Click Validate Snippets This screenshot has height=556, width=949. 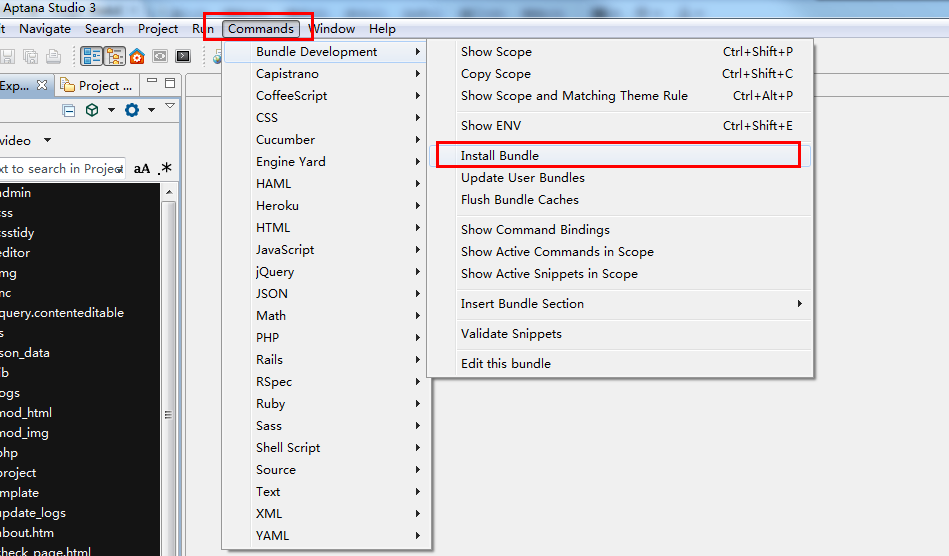pyautogui.click(x=620, y=334)
